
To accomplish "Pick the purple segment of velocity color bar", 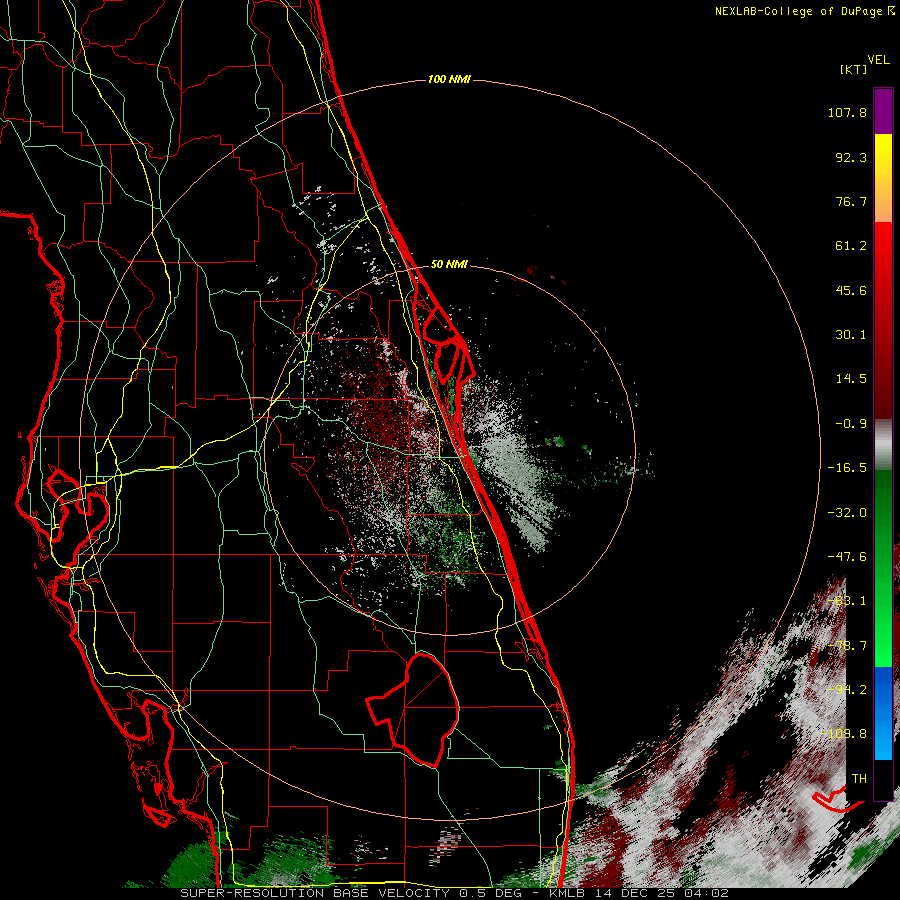I will [883, 111].
